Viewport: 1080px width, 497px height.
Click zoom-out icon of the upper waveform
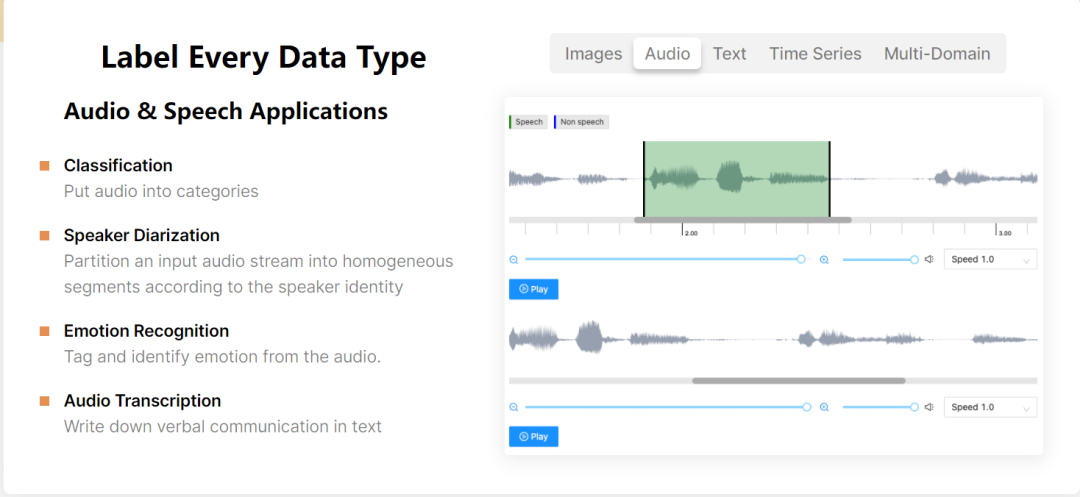coord(514,260)
